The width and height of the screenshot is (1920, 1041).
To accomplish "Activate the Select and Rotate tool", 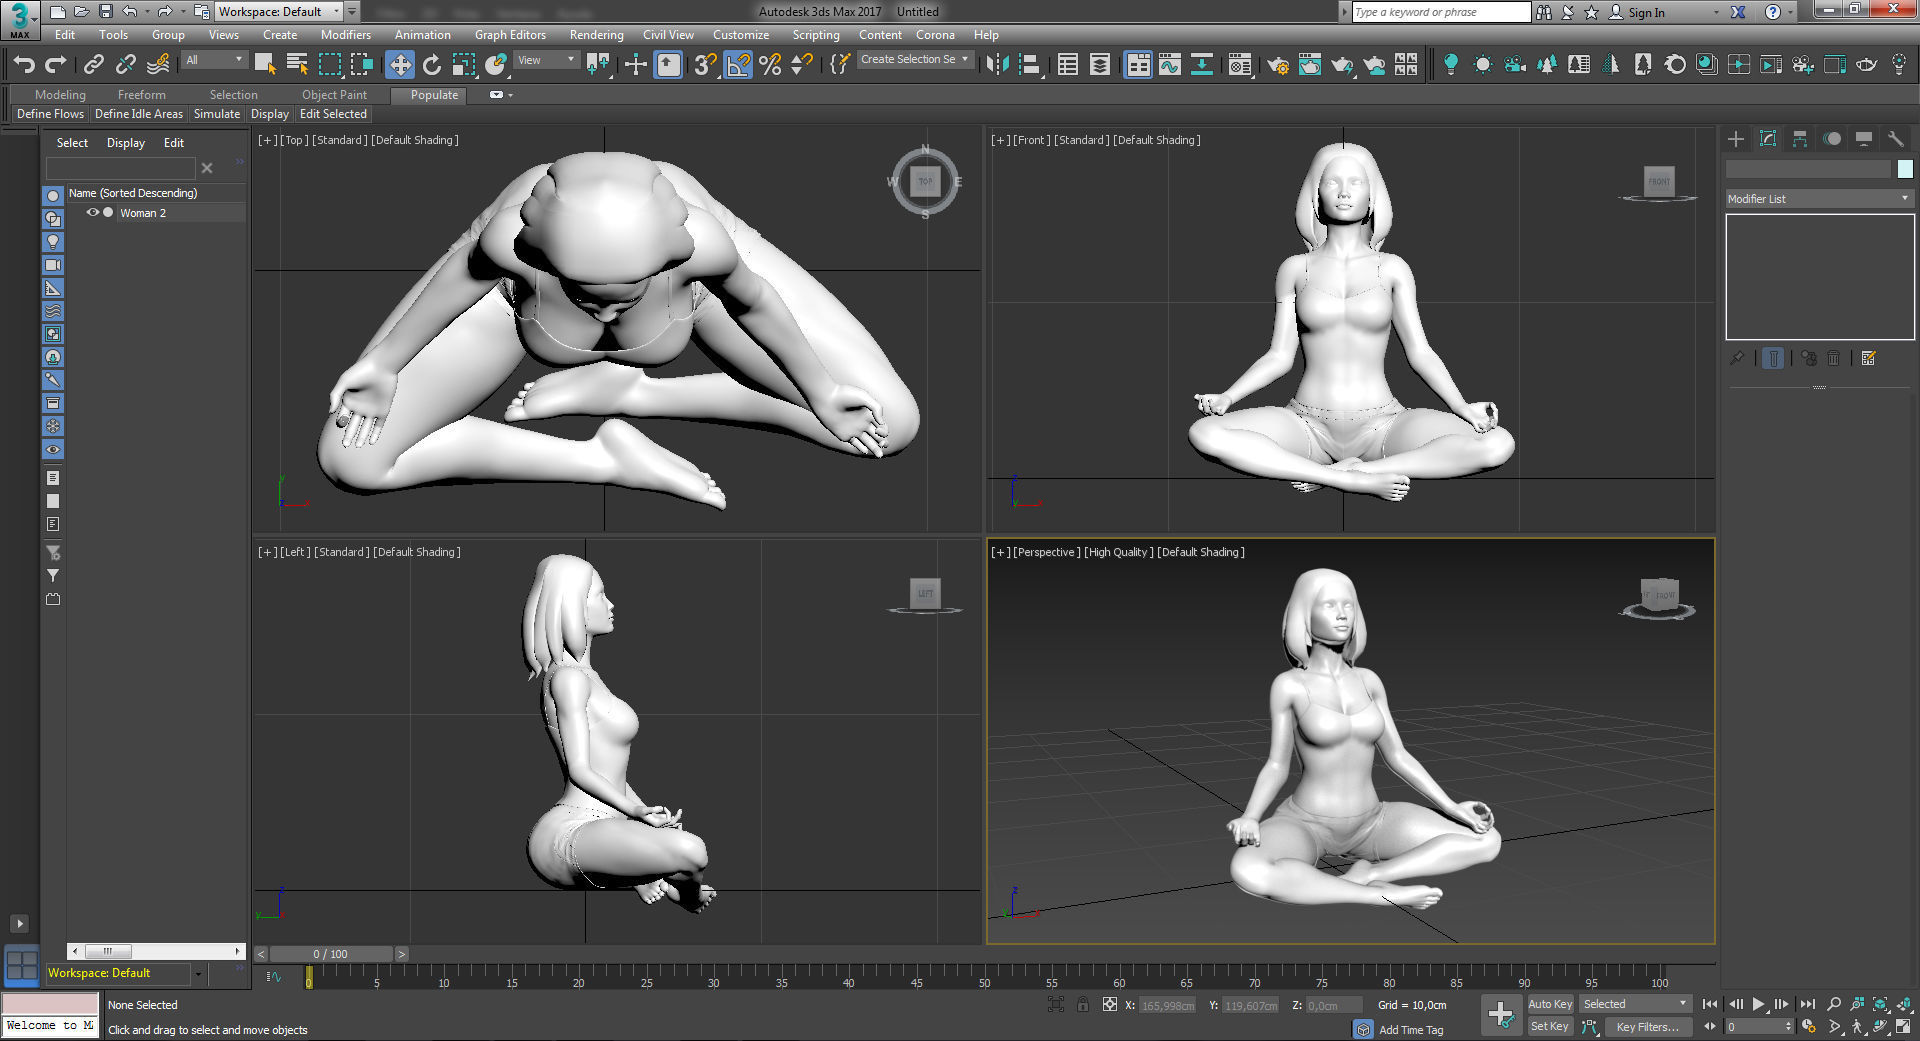I will [x=432, y=65].
